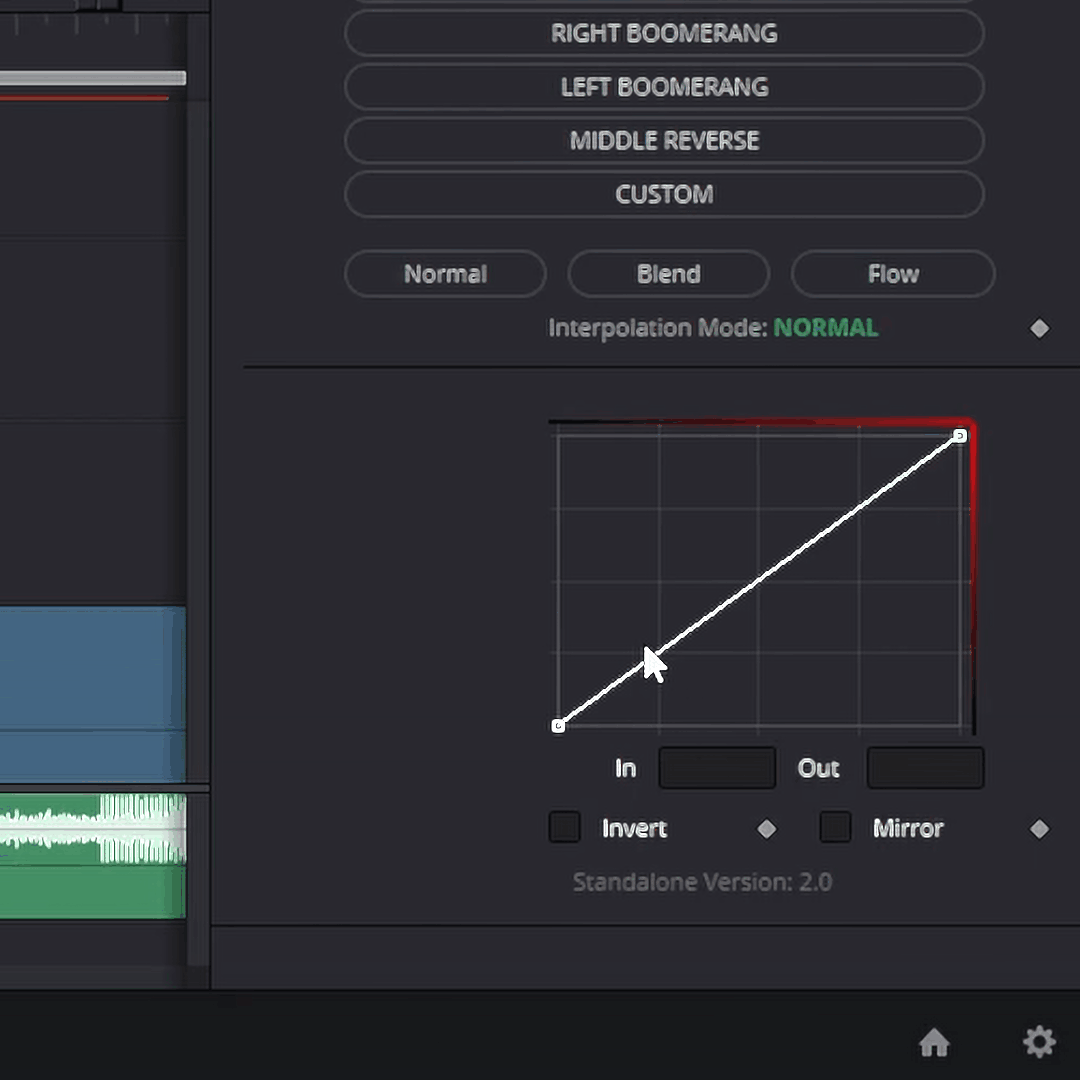Click the Invert keyframe diamond

767,828
